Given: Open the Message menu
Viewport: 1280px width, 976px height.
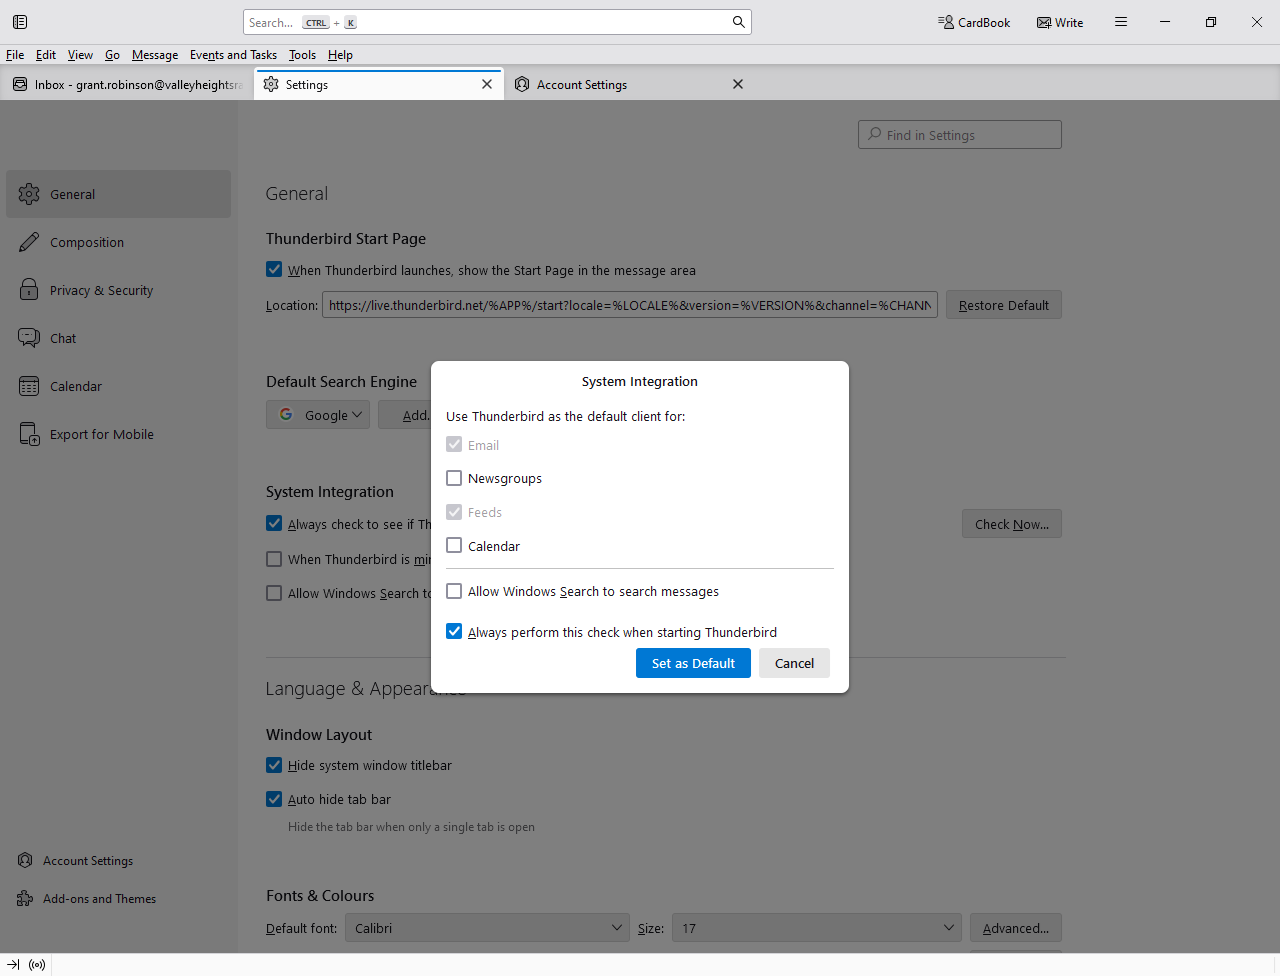Looking at the screenshot, I should [x=155, y=55].
